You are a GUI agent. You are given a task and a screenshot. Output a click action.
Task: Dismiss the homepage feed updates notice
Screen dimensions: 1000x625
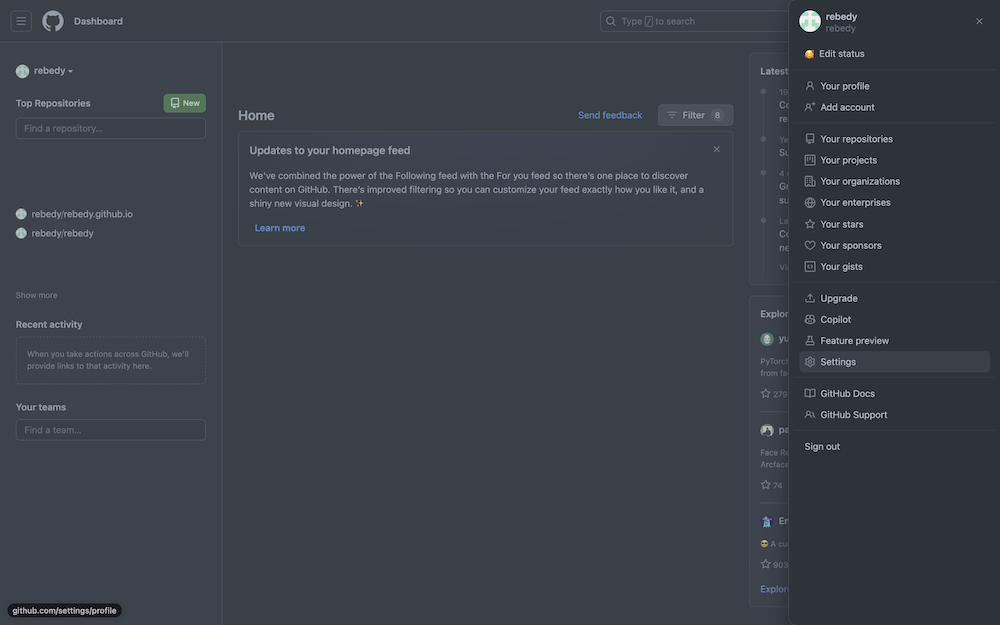tap(716, 149)
